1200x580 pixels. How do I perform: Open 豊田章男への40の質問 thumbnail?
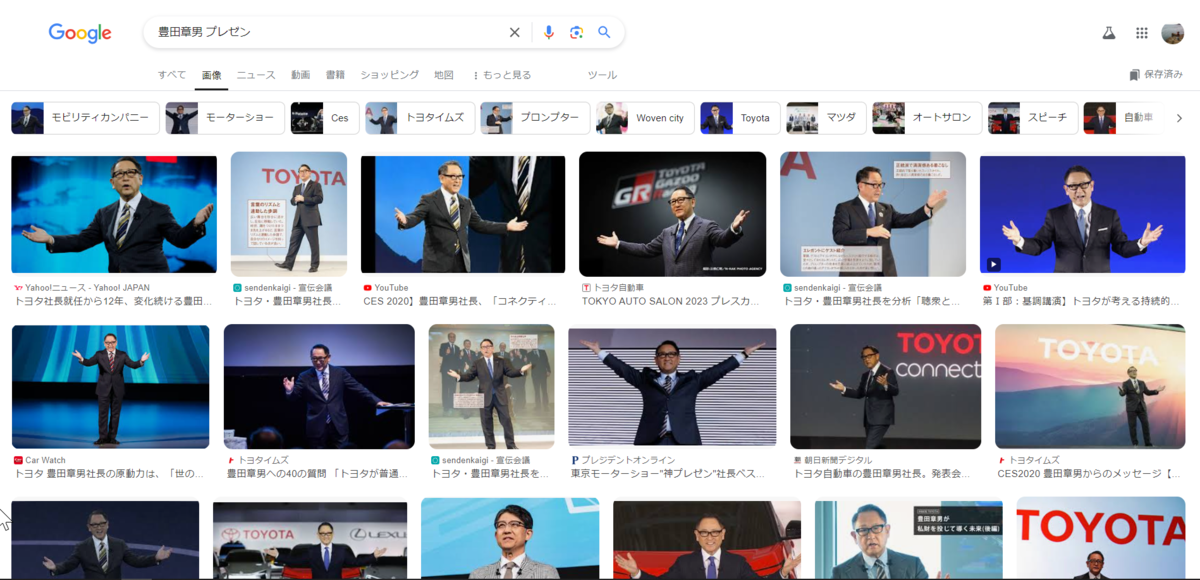319,387
